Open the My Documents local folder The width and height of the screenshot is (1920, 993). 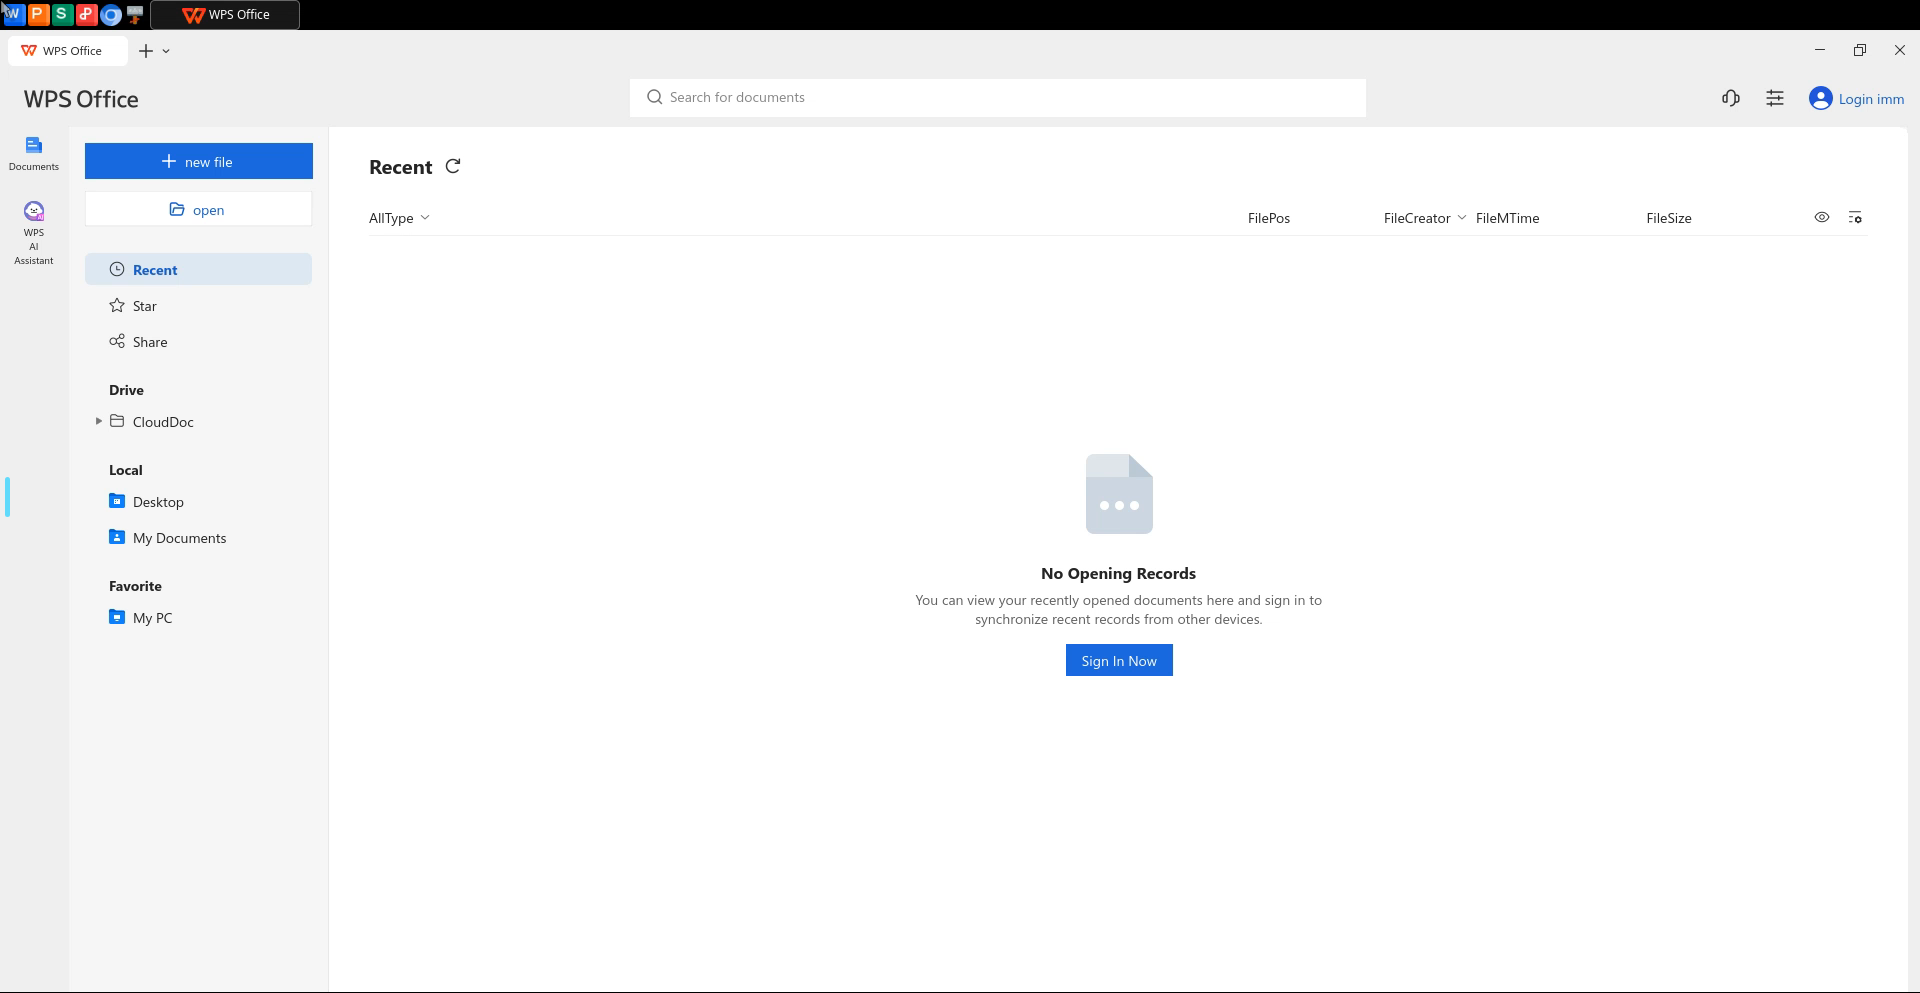click(x=179, y=538)
